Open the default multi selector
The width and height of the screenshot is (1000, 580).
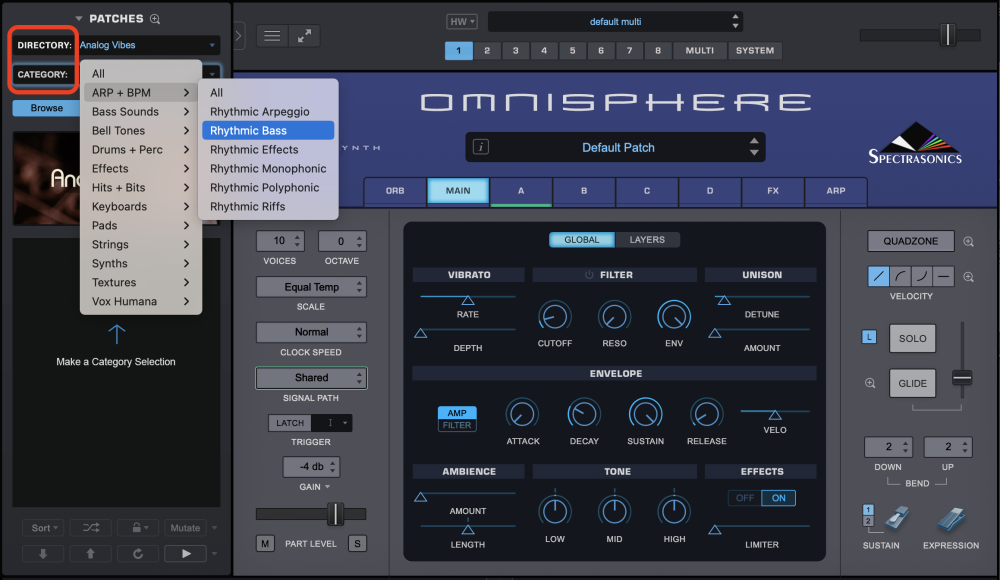(615, 22)
